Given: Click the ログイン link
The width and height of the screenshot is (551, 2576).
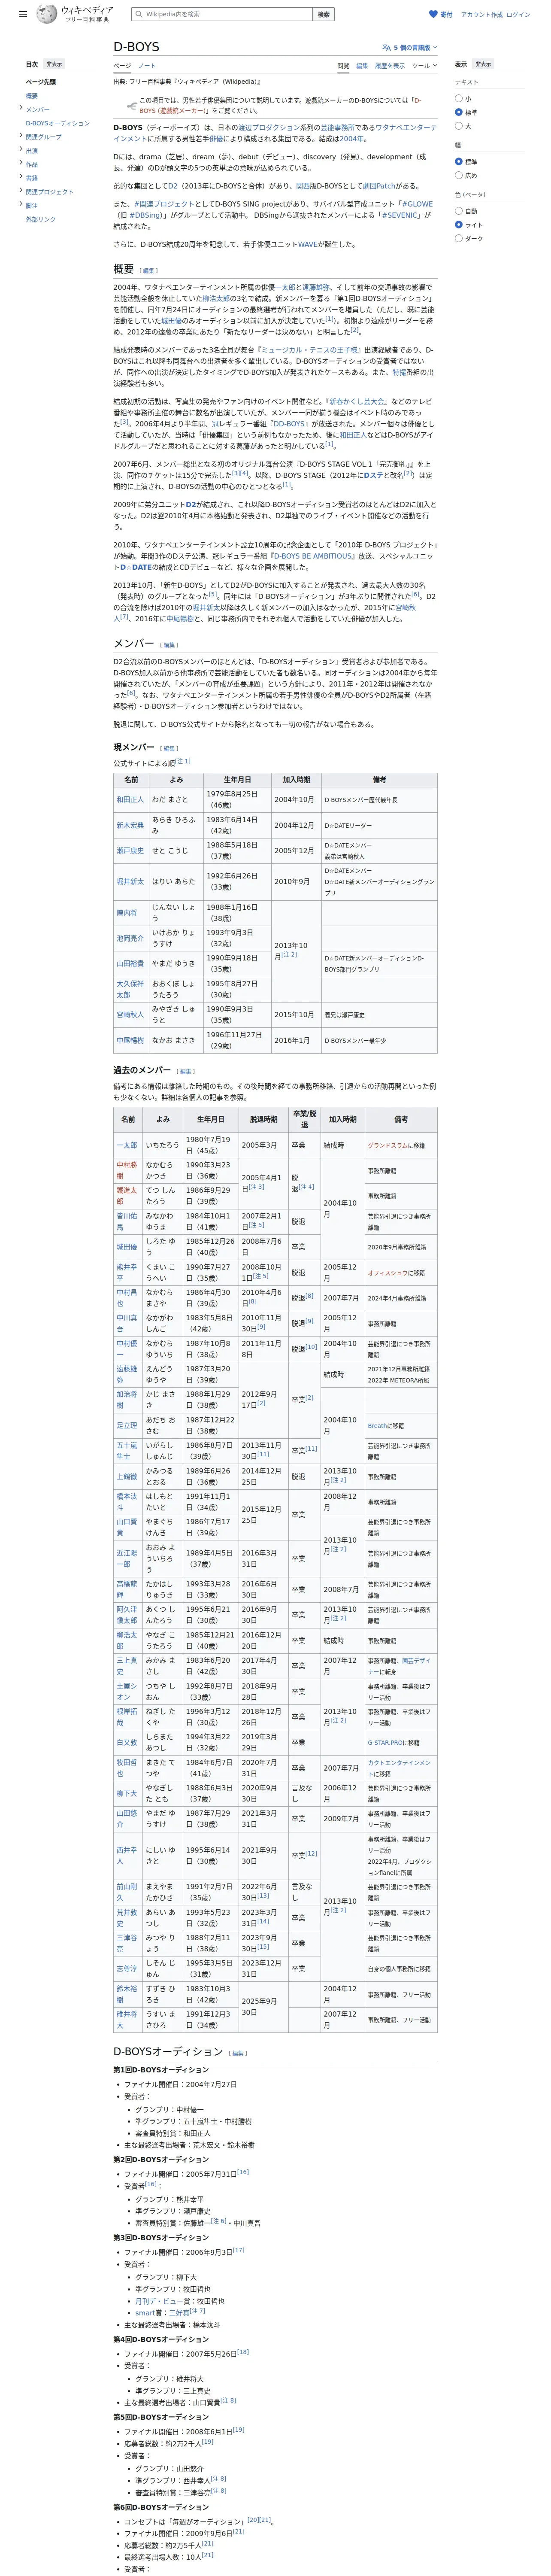Looking at the screenshot, I should tap(518, 15).
